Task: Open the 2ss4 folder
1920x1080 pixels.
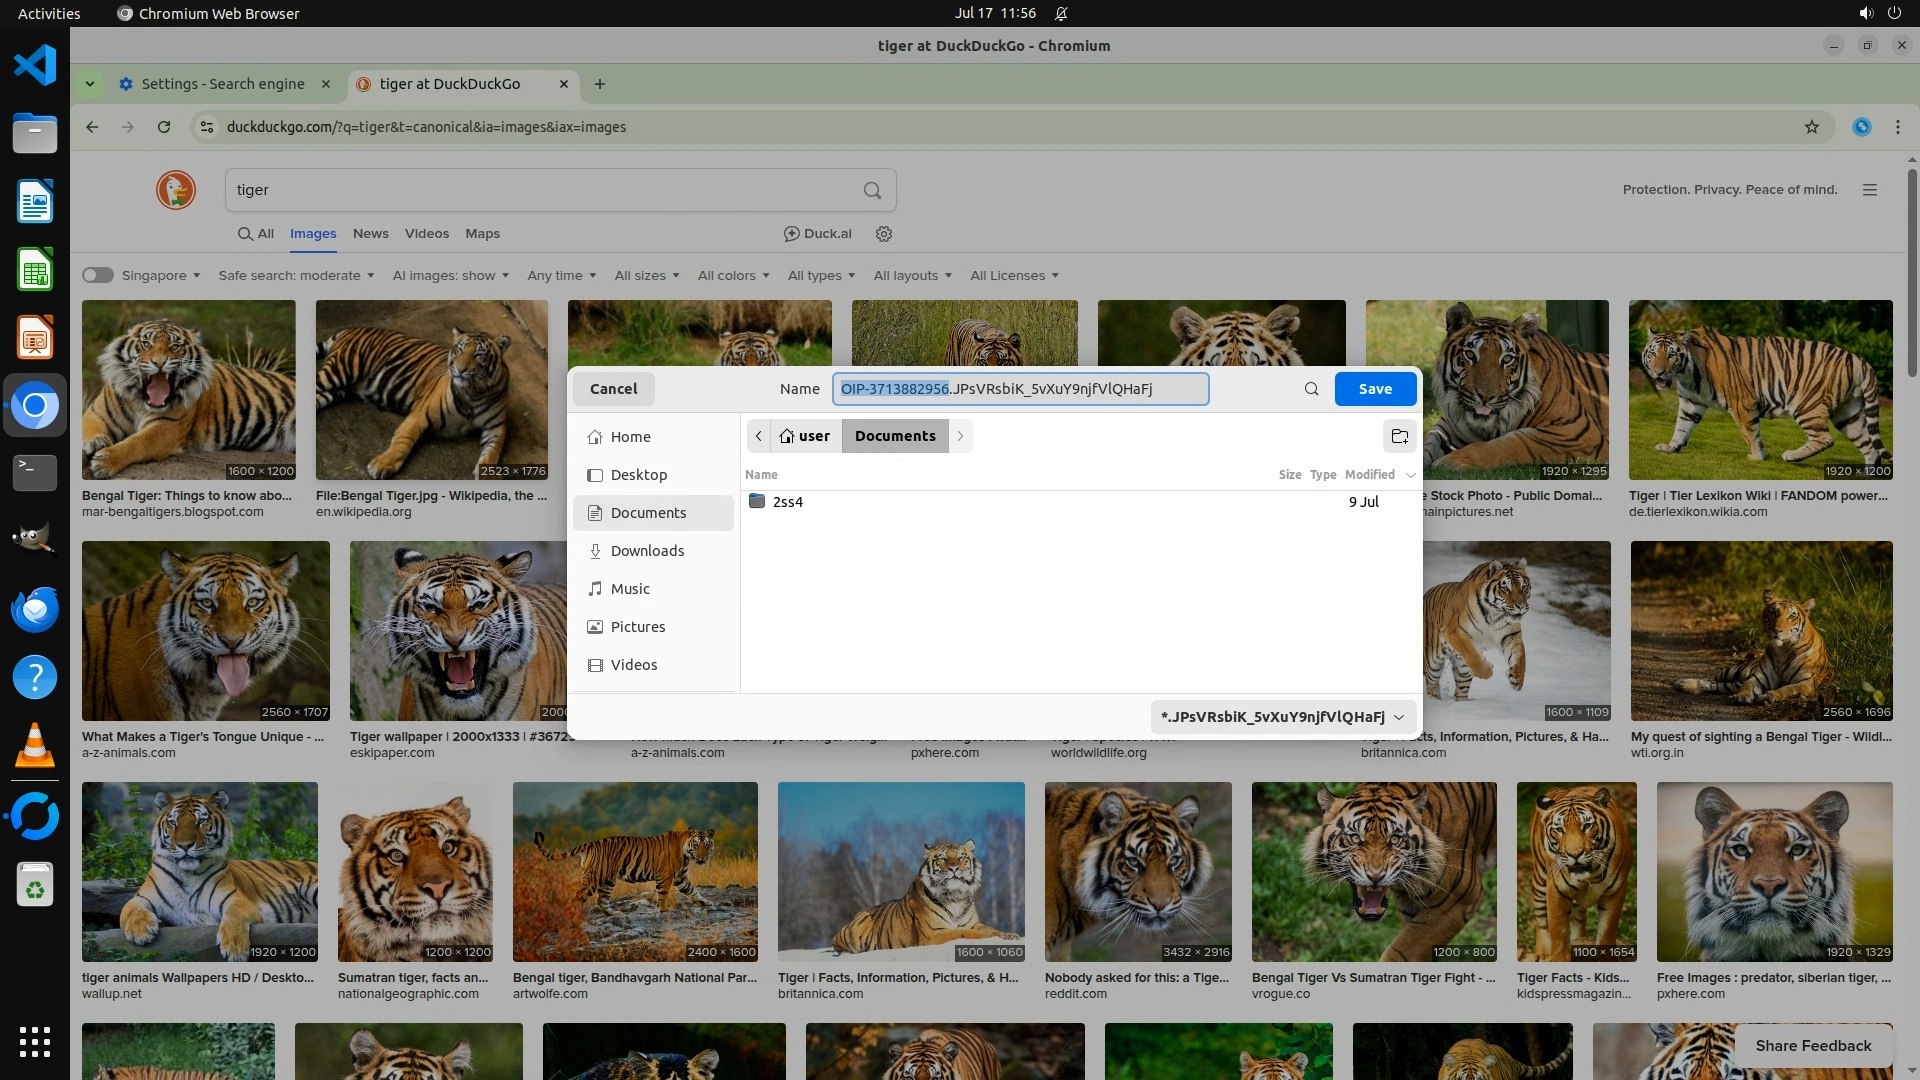Action: pyautogui.click(x=787, y=502)
